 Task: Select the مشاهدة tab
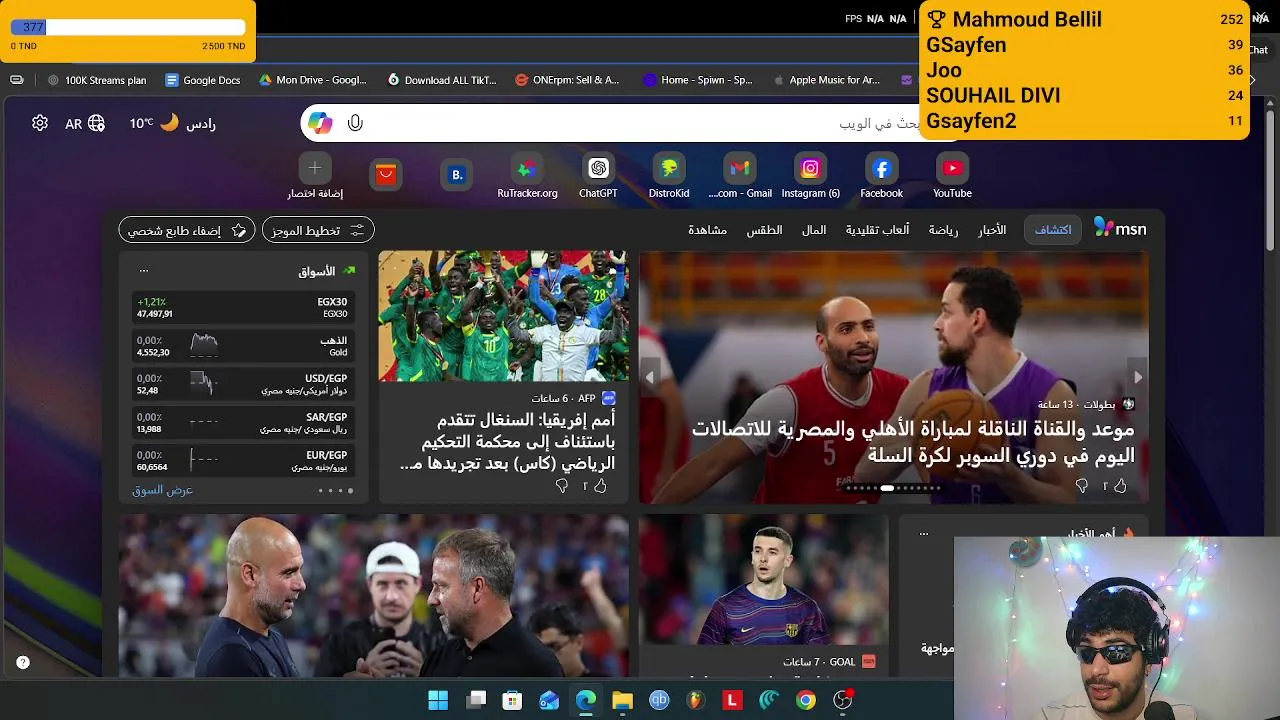pos(707,230)
